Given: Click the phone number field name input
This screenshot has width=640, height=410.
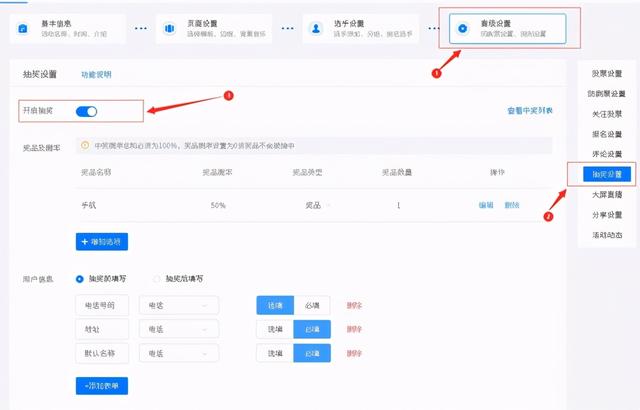Looking at the screenshot, I should [x=102, y=305].
